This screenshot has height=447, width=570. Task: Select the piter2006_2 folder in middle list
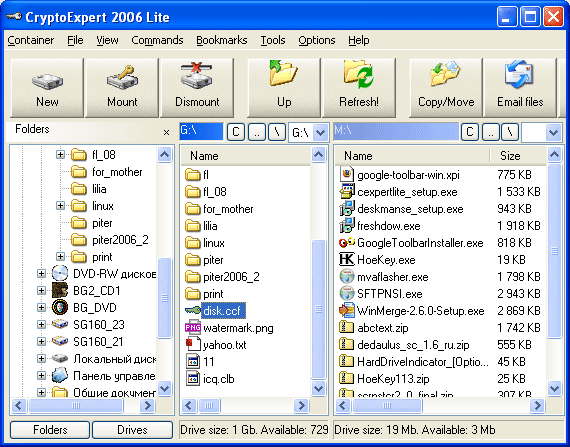point(222,277)
